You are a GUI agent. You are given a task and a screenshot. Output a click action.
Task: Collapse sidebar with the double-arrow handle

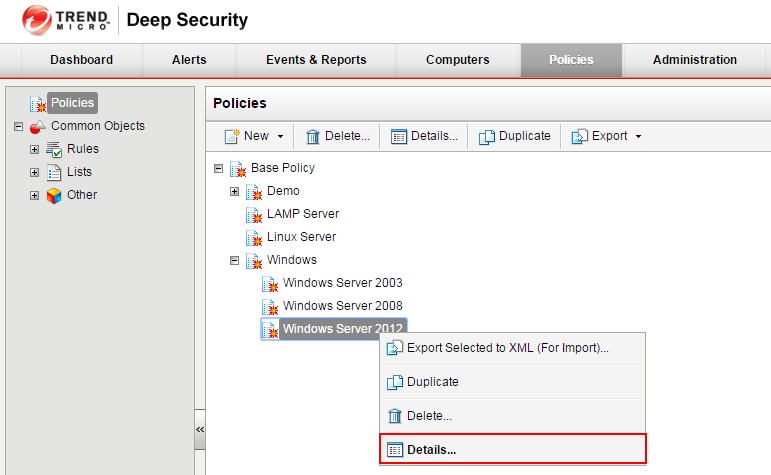click(x=200, y=429)
